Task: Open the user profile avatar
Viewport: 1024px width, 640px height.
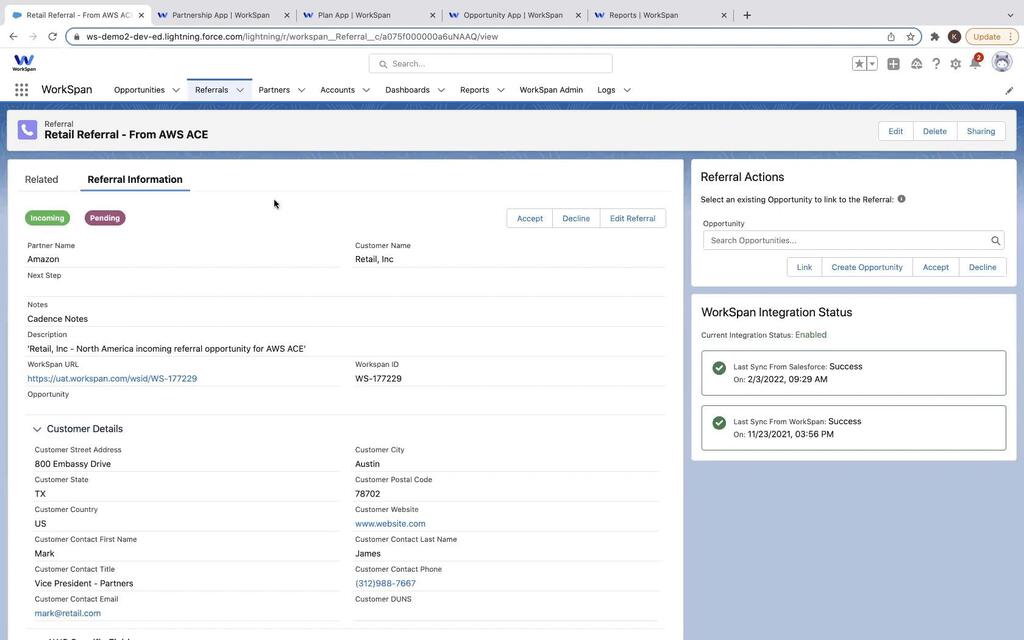Action: pyautogui.click(x=1002, y=62)
